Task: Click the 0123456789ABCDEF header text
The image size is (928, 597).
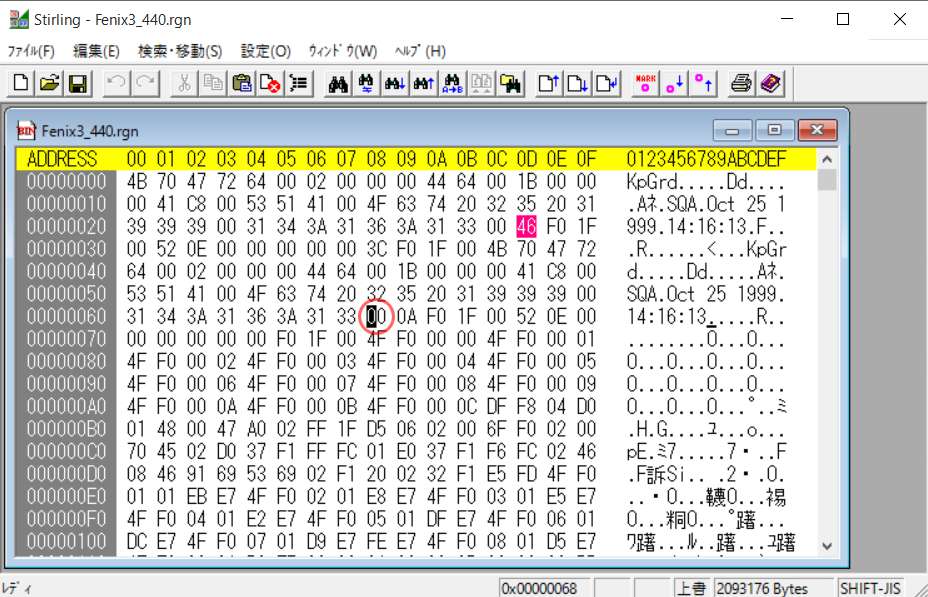Action: click(706, 159)
